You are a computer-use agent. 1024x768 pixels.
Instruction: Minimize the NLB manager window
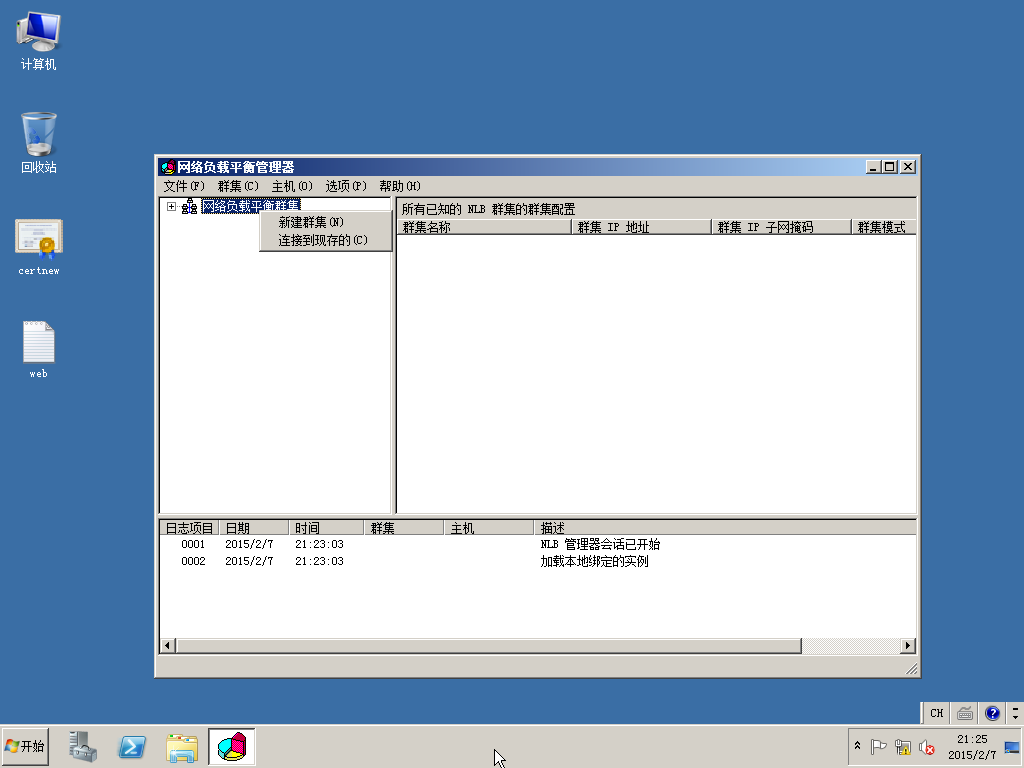click(x=873, y=167)
